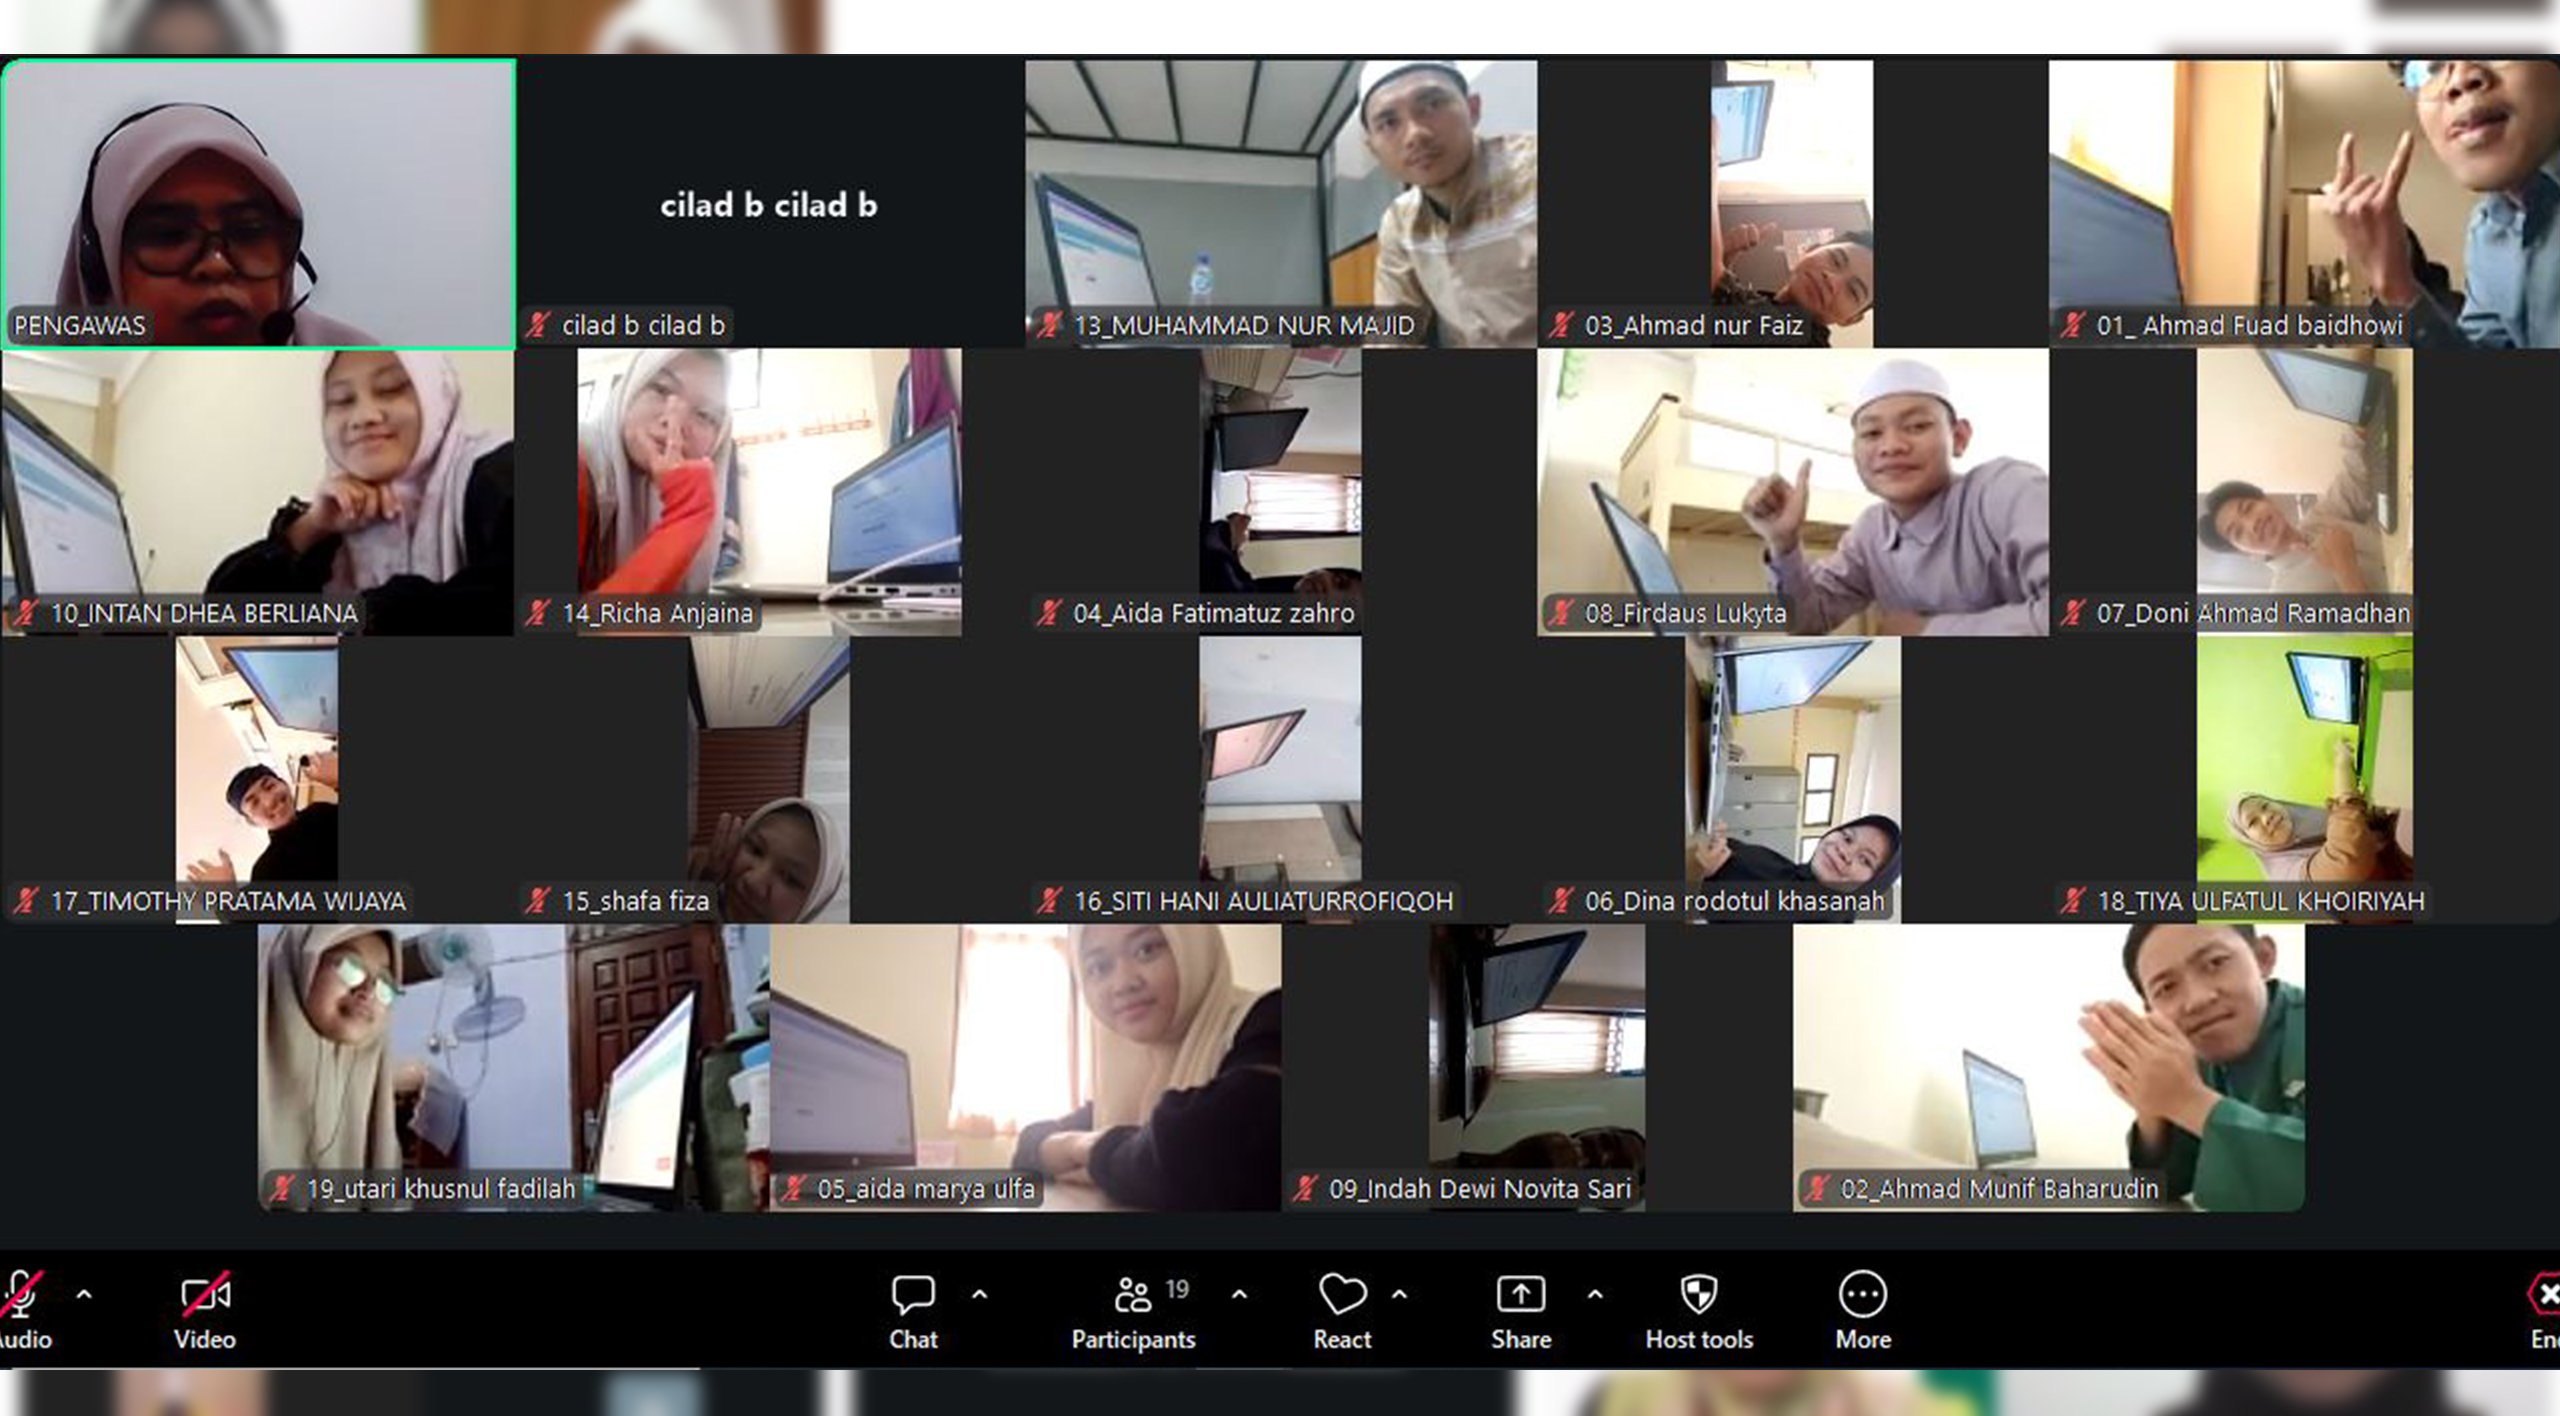The image size is (2560, 1416).
Task: Expand share options arrow next to Share
Action: pyautogui.click(x=1594, y=1295)
